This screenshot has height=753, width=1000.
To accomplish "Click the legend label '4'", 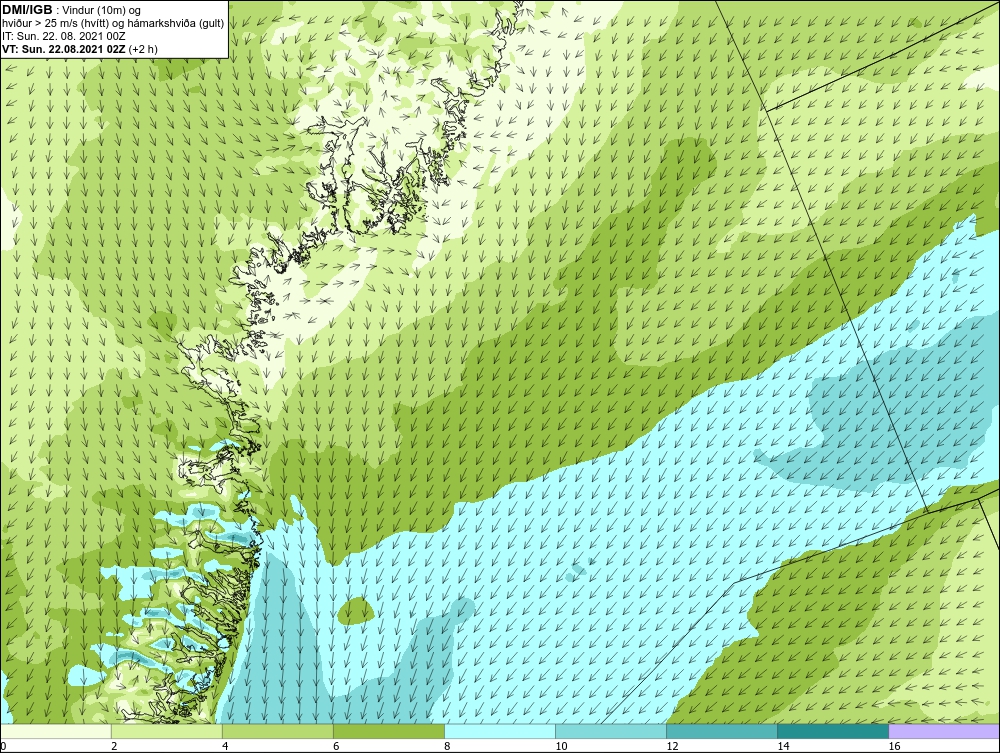I will [225, 746].
